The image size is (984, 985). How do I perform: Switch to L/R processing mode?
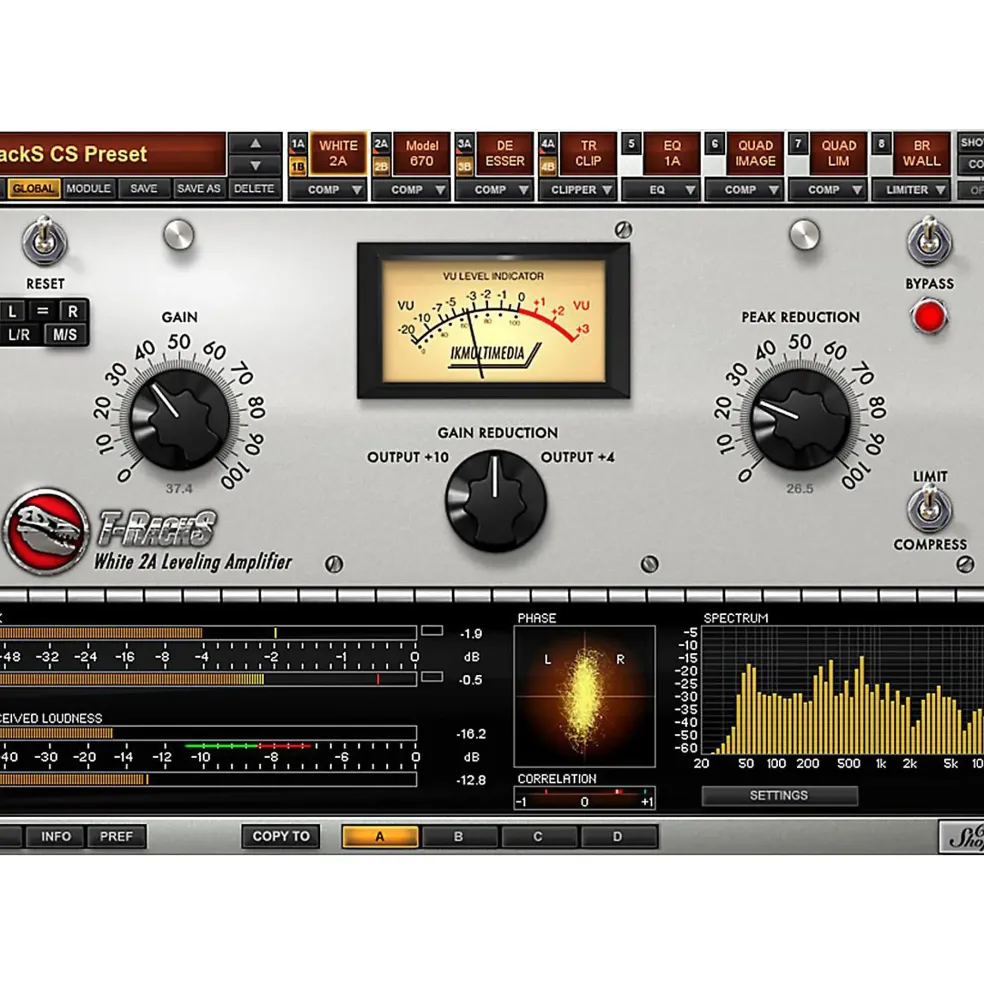[x=19, y=334]
